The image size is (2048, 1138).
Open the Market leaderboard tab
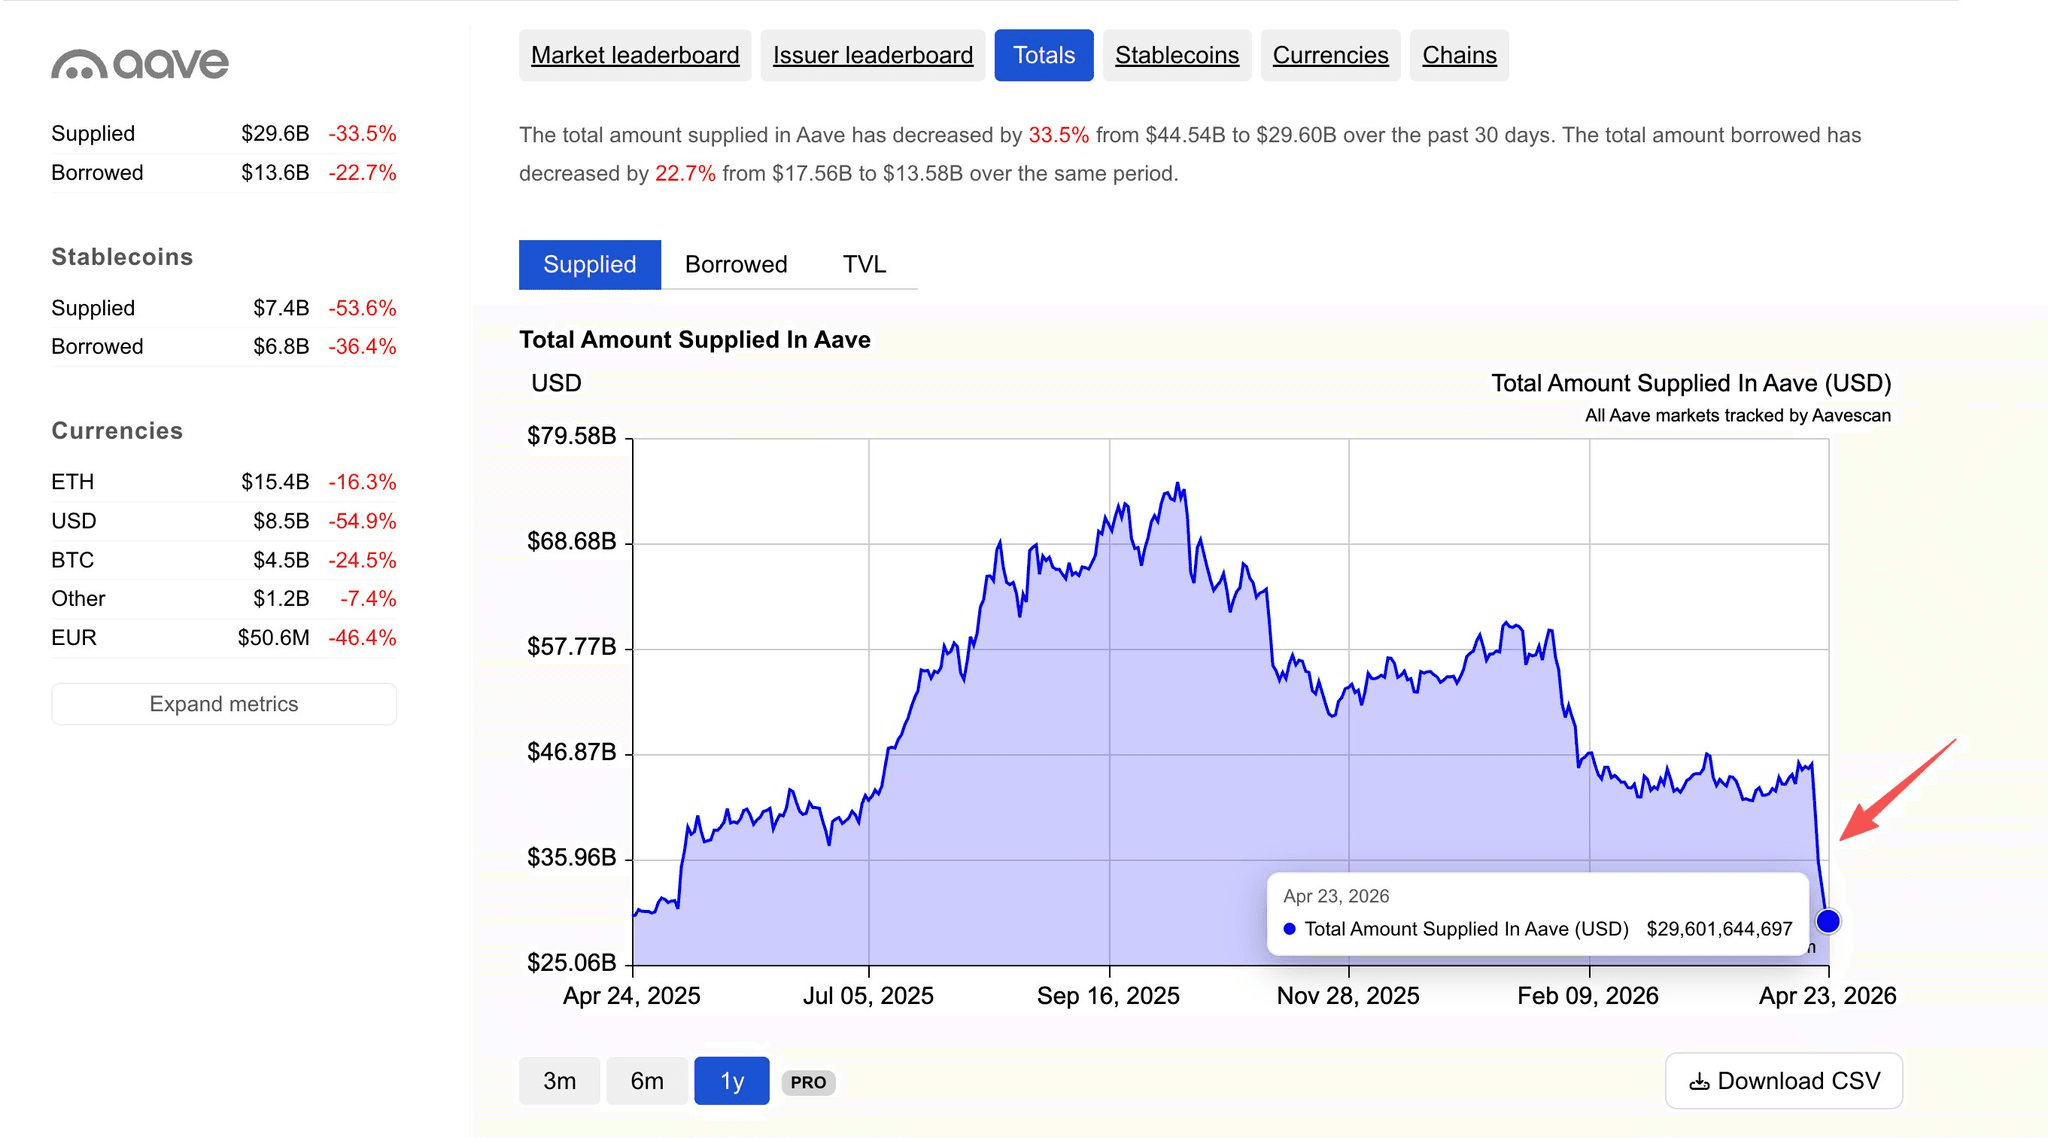click(x=635, y=55)
